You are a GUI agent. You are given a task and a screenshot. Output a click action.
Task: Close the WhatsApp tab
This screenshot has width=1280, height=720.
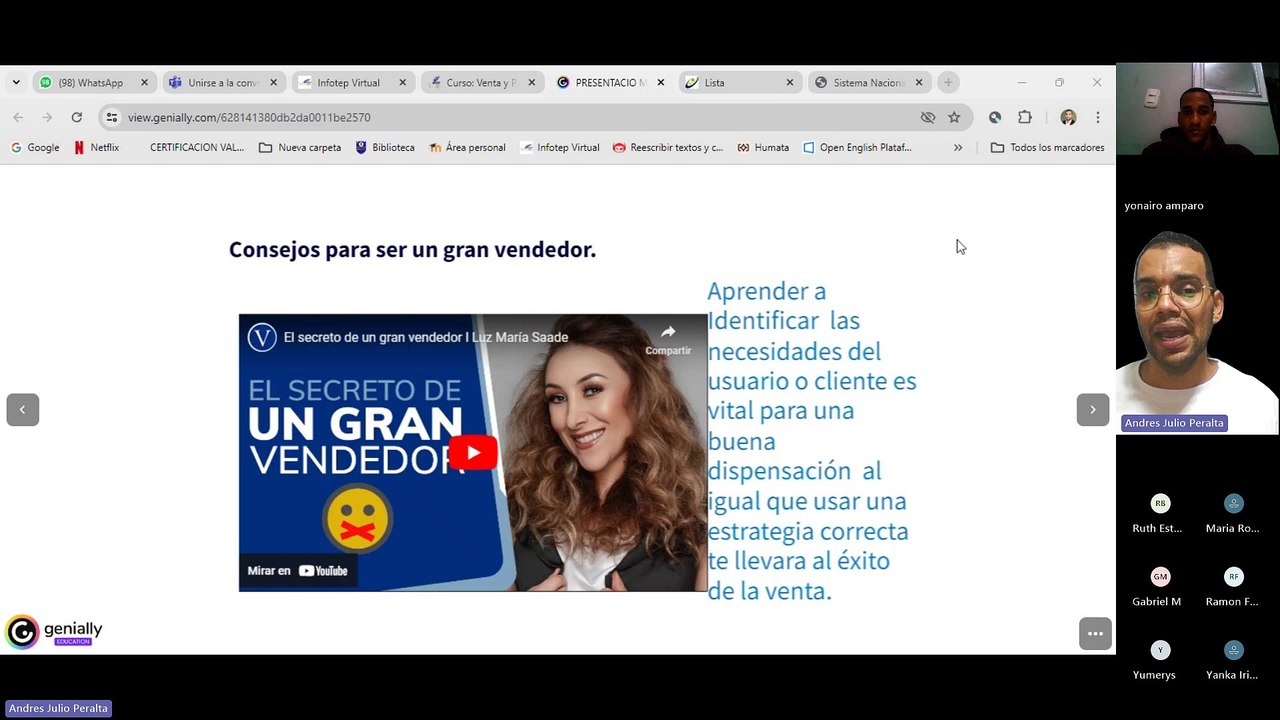[144, 83]
